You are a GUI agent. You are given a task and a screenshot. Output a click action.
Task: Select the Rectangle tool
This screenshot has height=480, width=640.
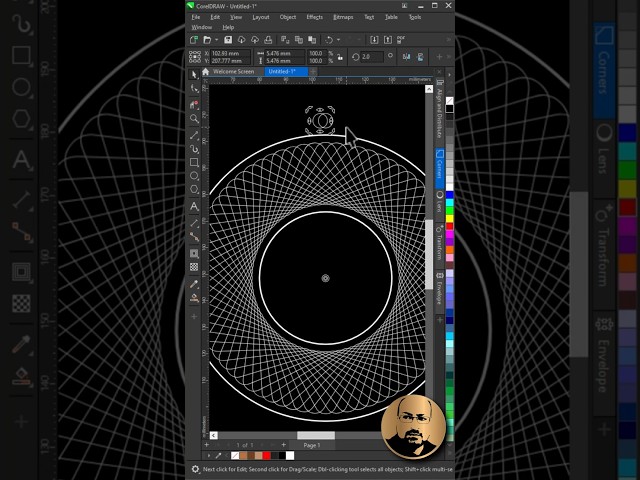point(194,162)
